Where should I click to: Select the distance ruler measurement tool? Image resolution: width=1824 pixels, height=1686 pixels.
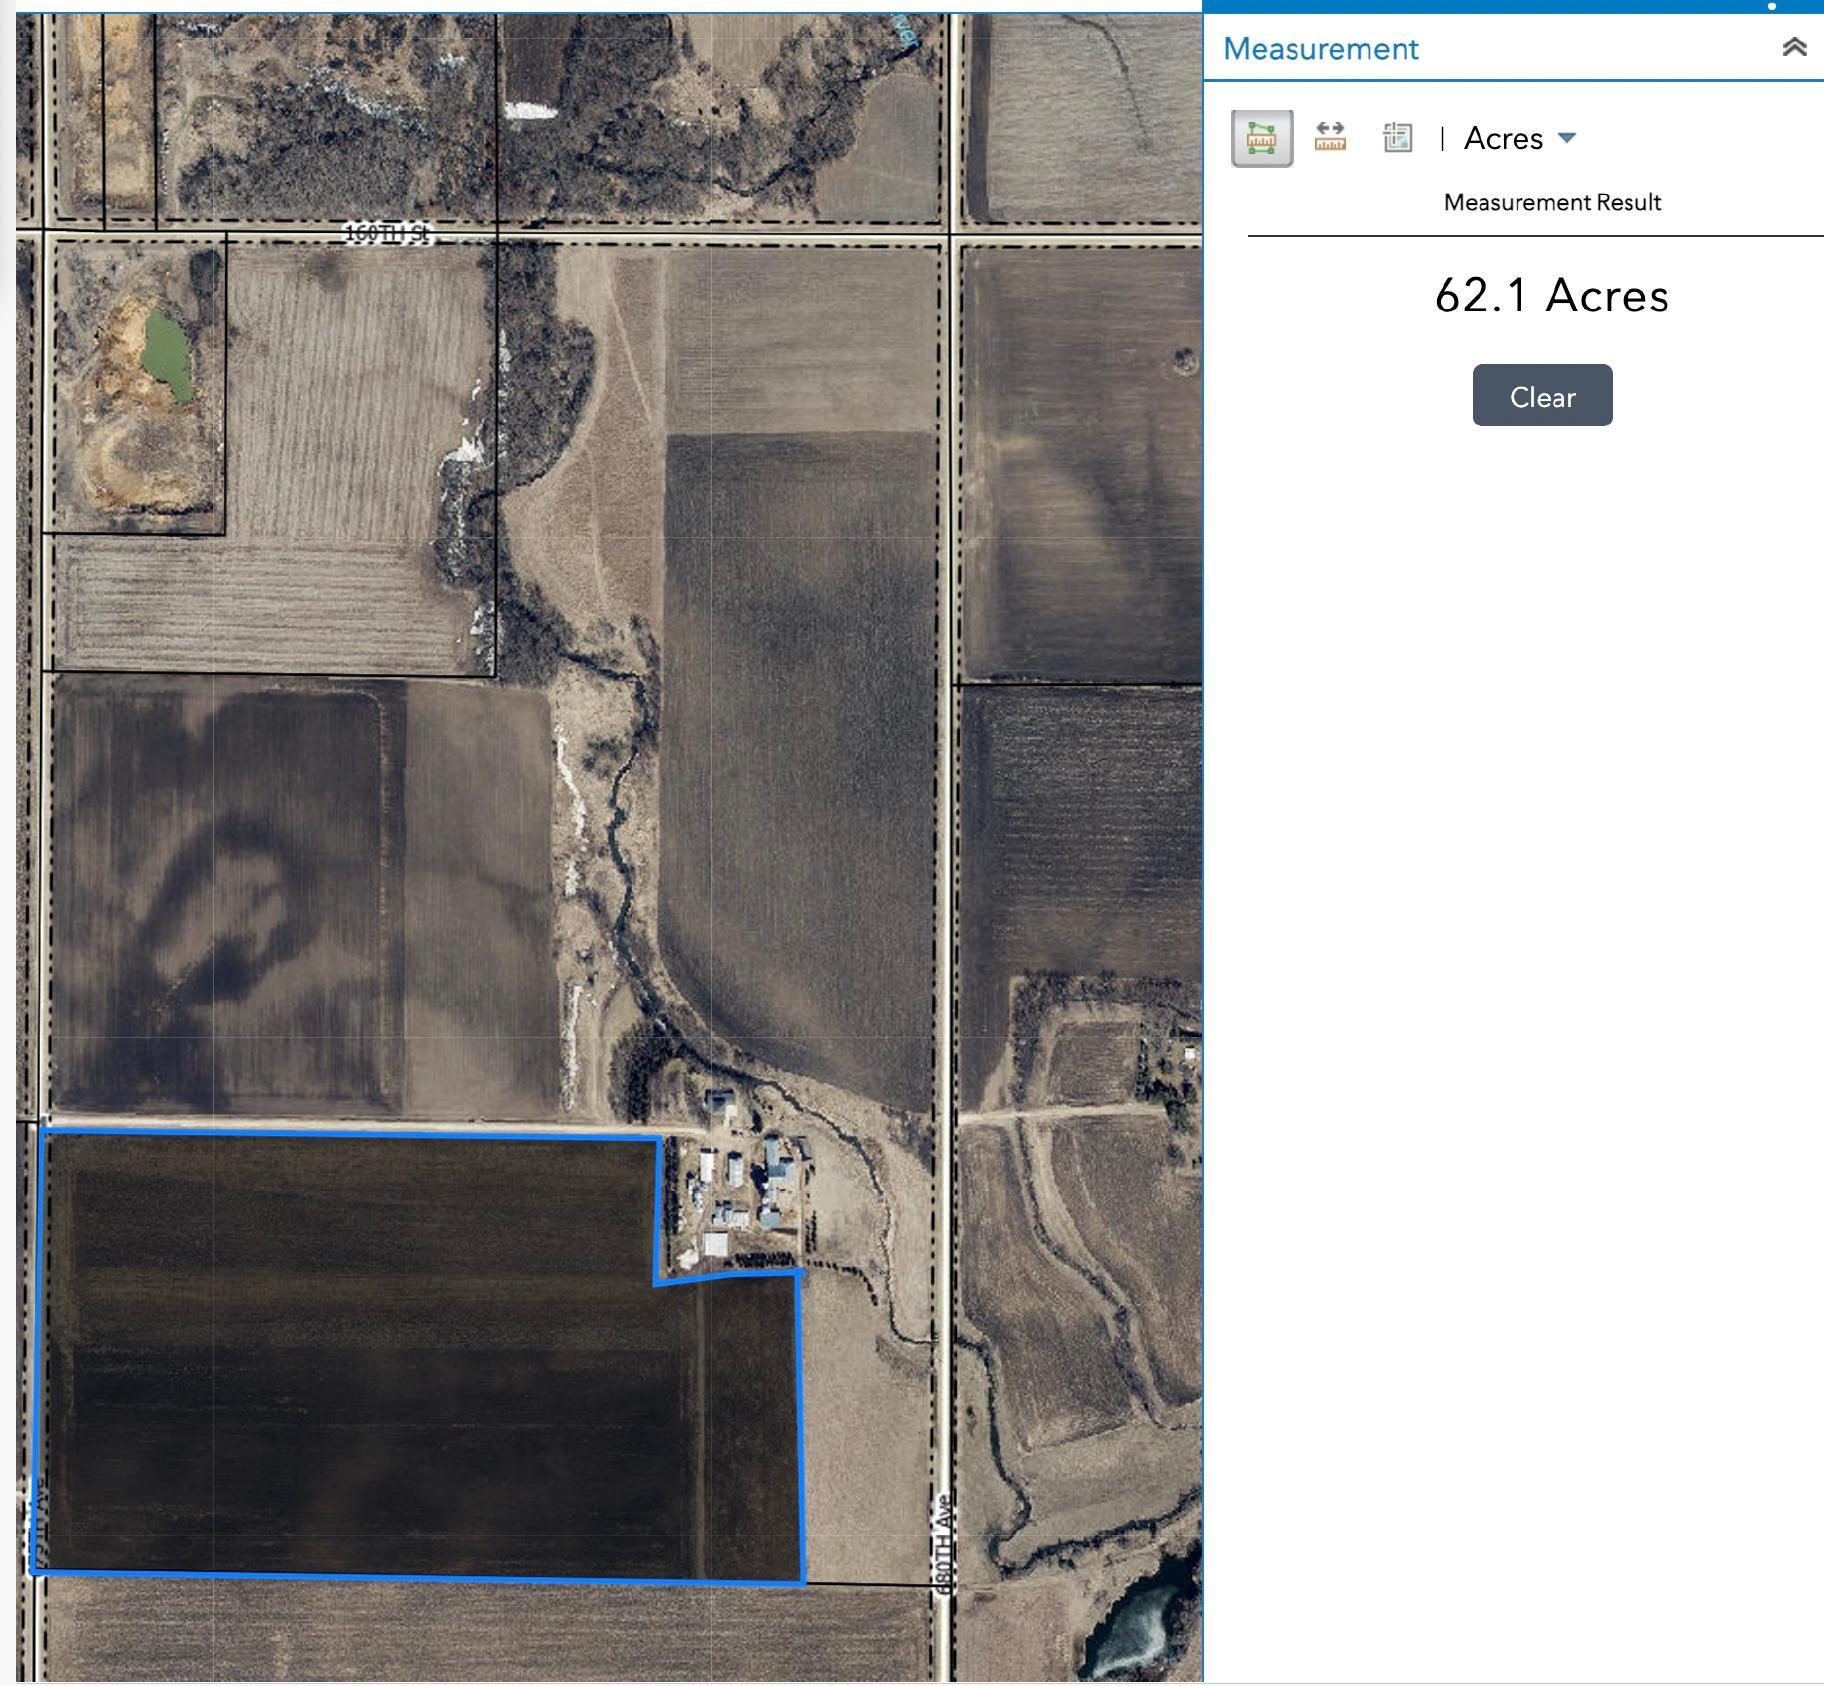1329,137
